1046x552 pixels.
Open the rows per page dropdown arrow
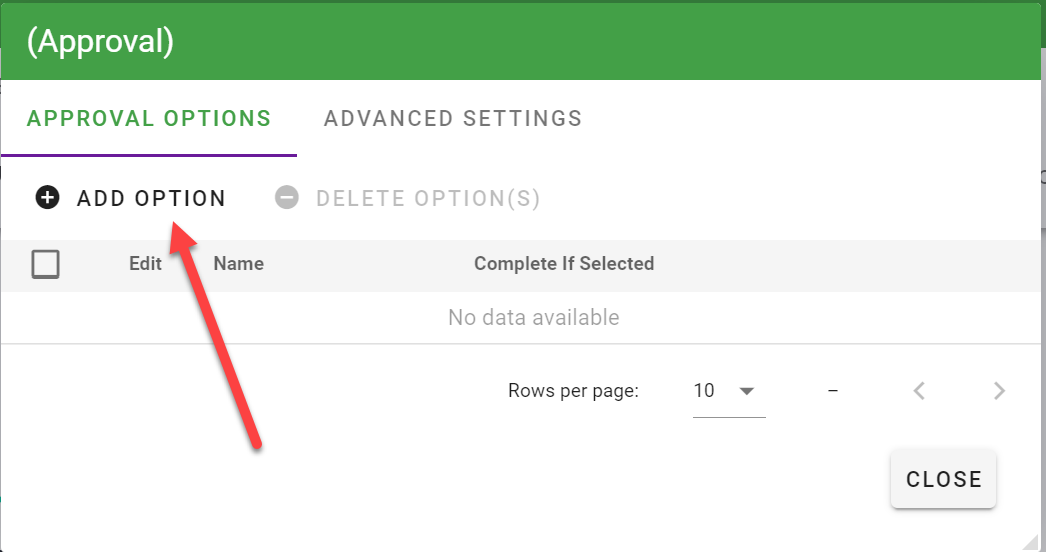point(746,391)
